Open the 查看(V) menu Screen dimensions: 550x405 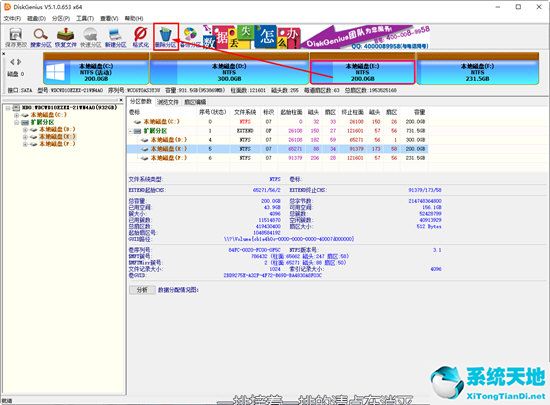click(x=109, y=18)
